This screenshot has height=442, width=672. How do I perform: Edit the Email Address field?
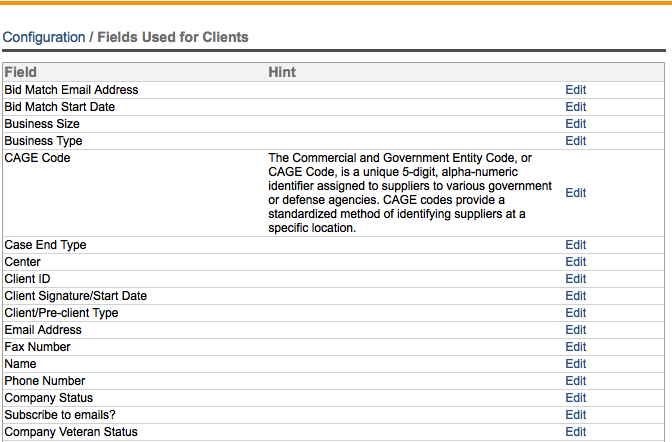pyautogui.click(x=575, y=330)
